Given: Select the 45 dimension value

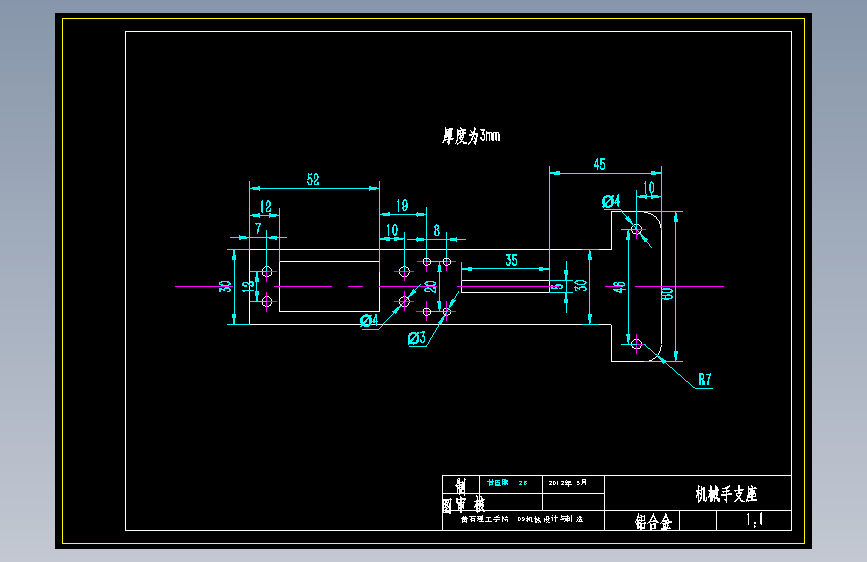Looking at the screenshot, I should (599, 164).
